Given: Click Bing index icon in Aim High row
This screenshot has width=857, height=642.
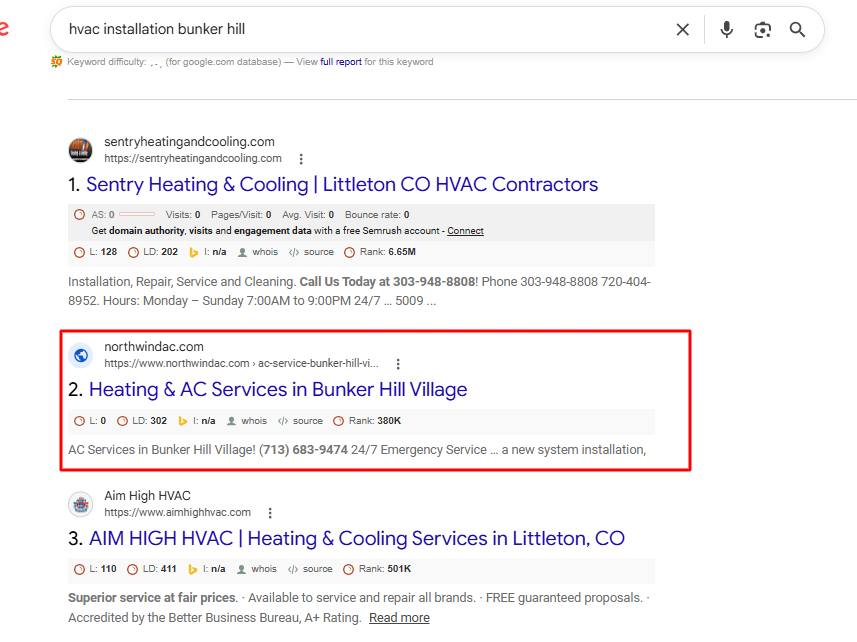Looking at the screenshot, I should coord(192,569).
